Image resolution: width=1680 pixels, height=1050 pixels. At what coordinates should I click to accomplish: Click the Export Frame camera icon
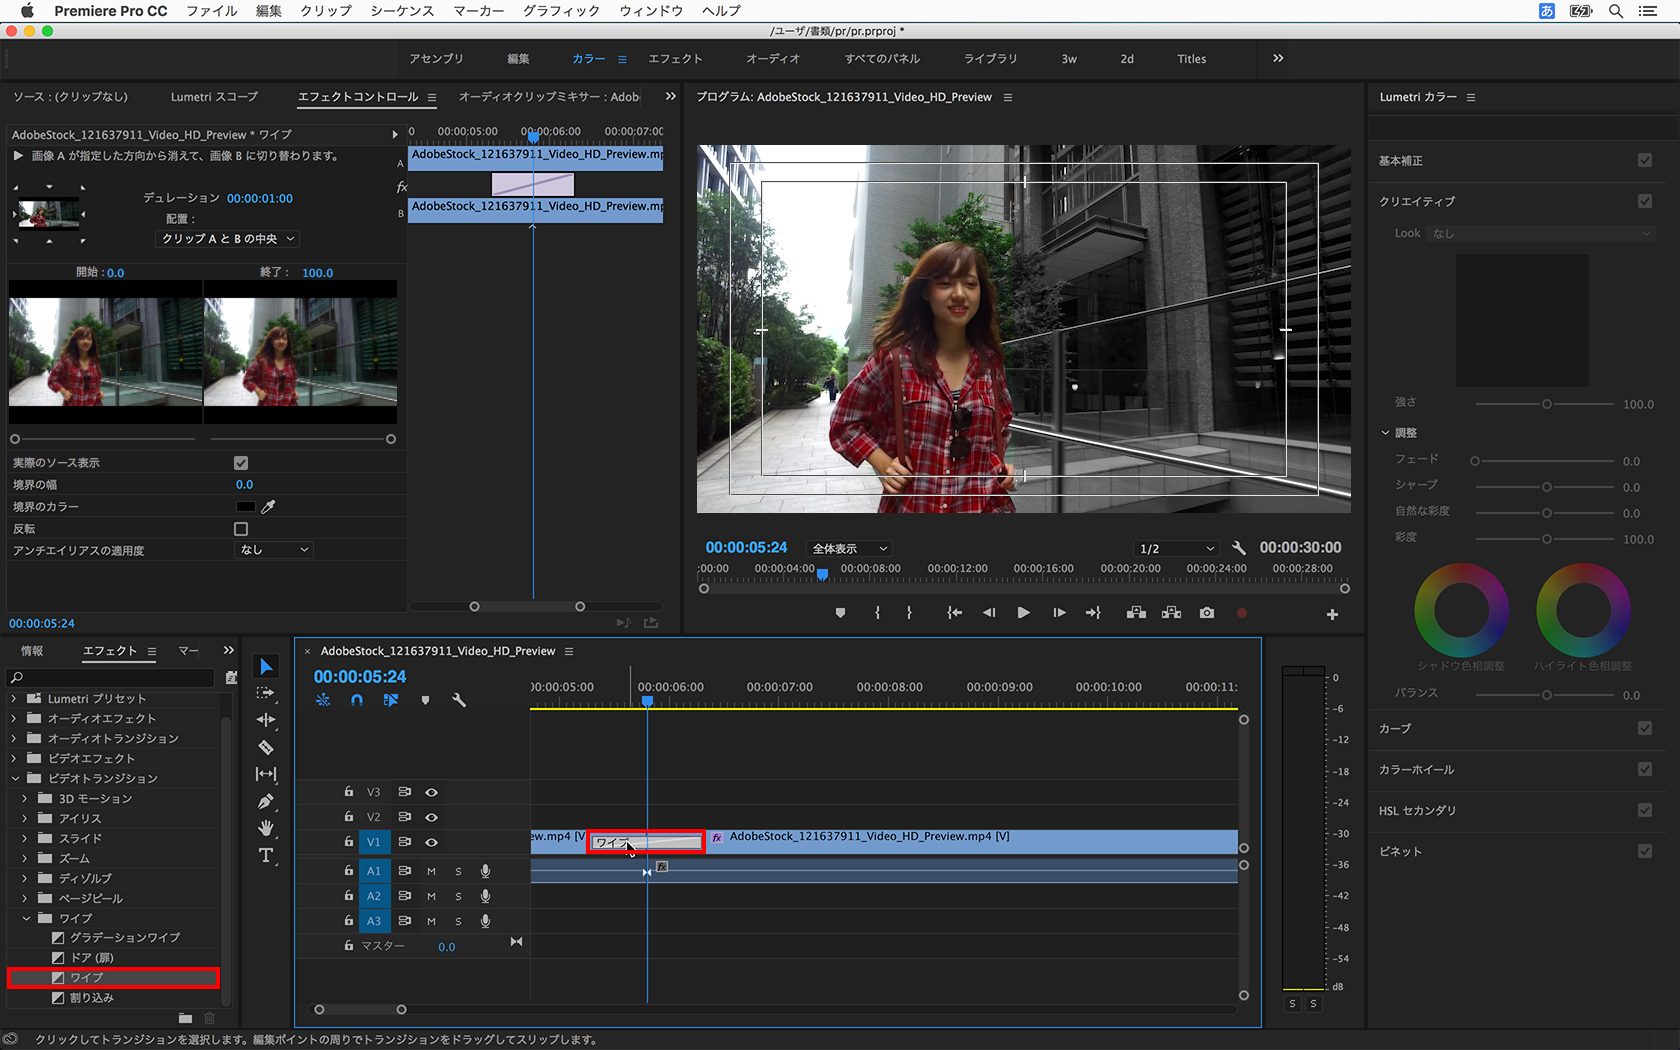coord(1207,613)
